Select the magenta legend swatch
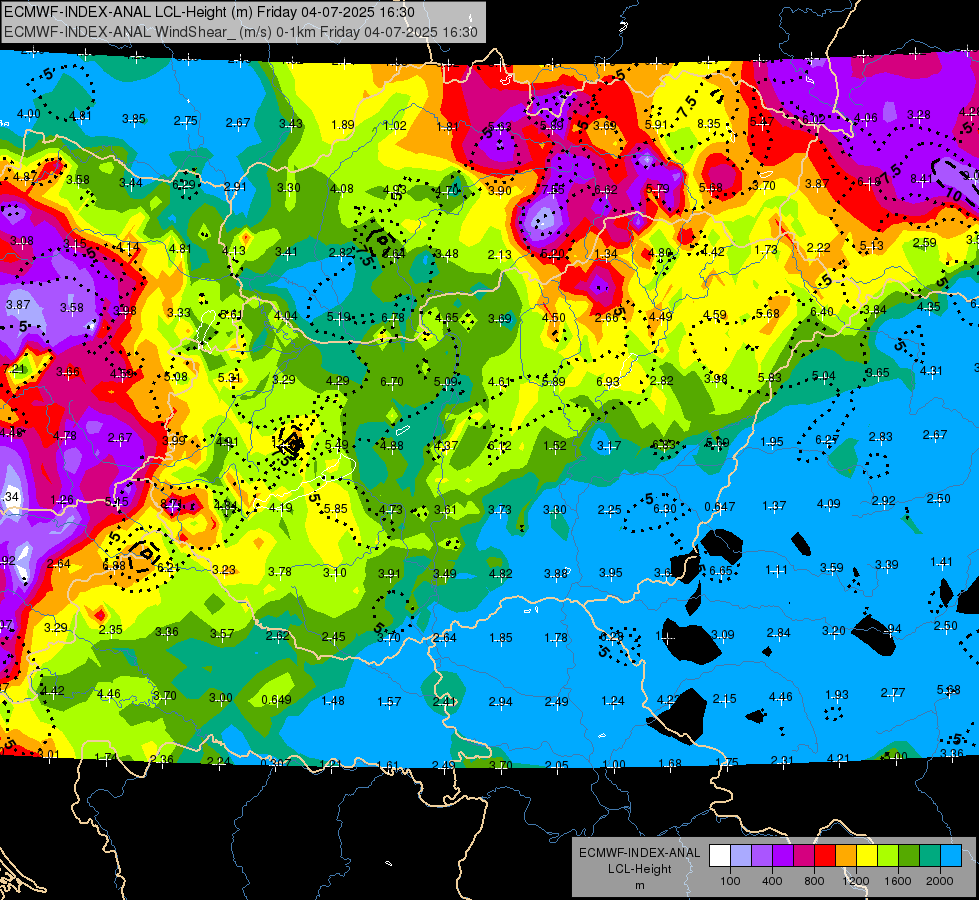This screenshot has width=979, height=900. tap(804, 856)
